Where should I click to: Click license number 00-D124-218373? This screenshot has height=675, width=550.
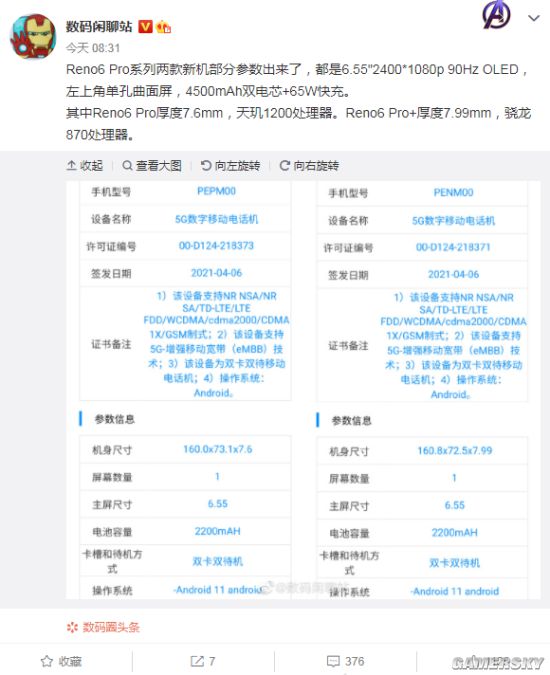point(216,246)
